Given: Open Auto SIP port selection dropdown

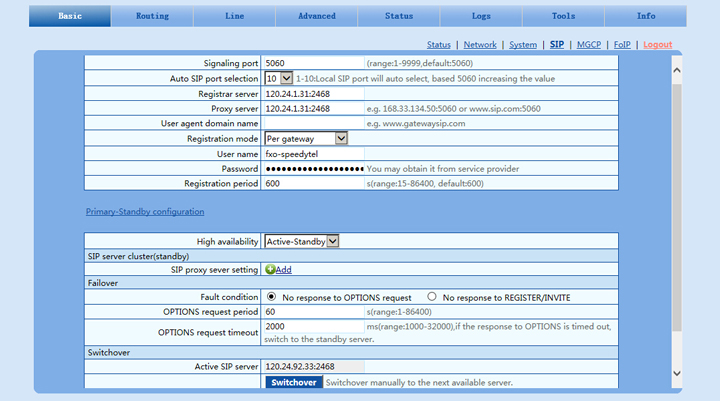Looking at the screenshot, I should [286, 78].
